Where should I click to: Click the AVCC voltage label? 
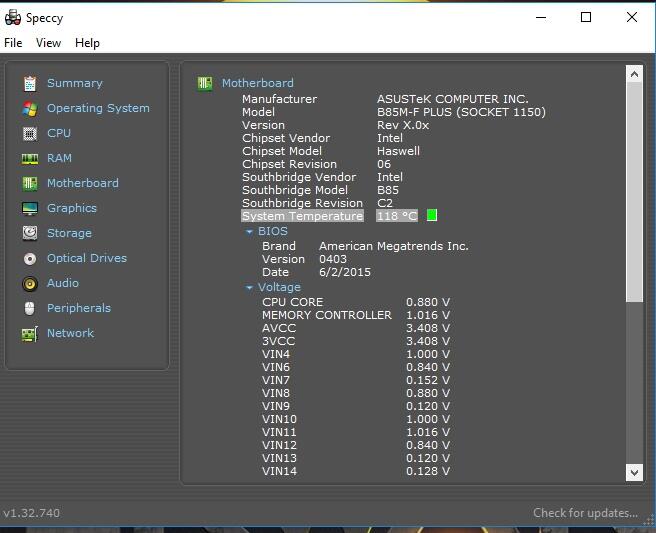point(279,328)
